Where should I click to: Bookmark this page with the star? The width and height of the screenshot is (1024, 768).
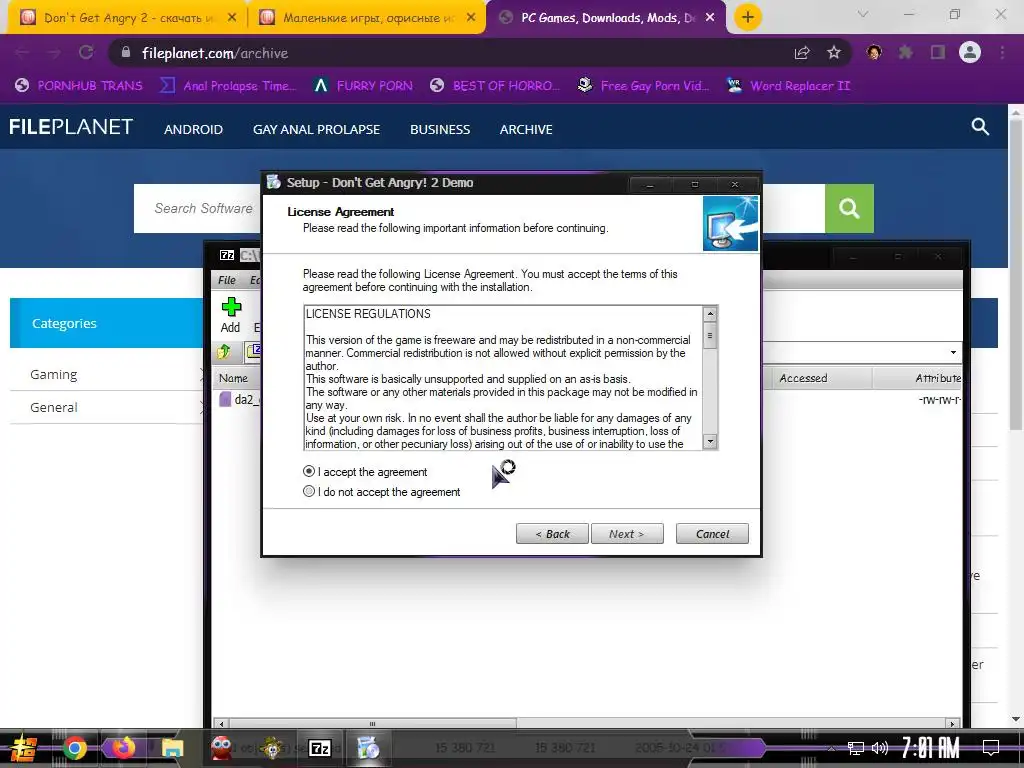pos(833,53)
